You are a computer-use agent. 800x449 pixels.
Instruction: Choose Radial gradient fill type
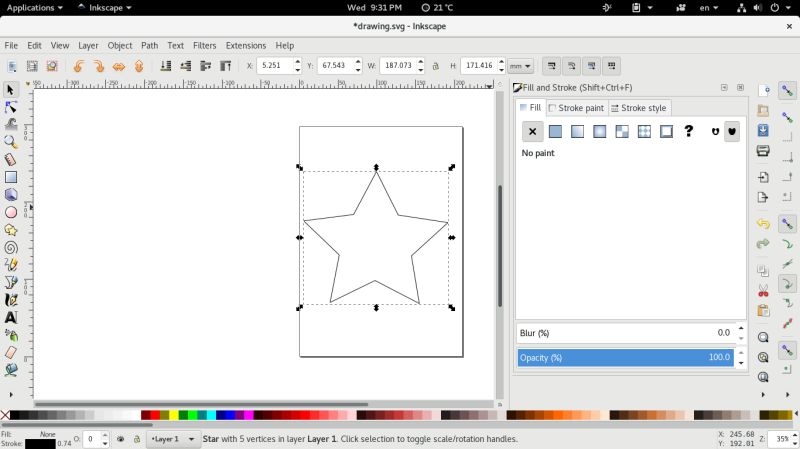599,132
